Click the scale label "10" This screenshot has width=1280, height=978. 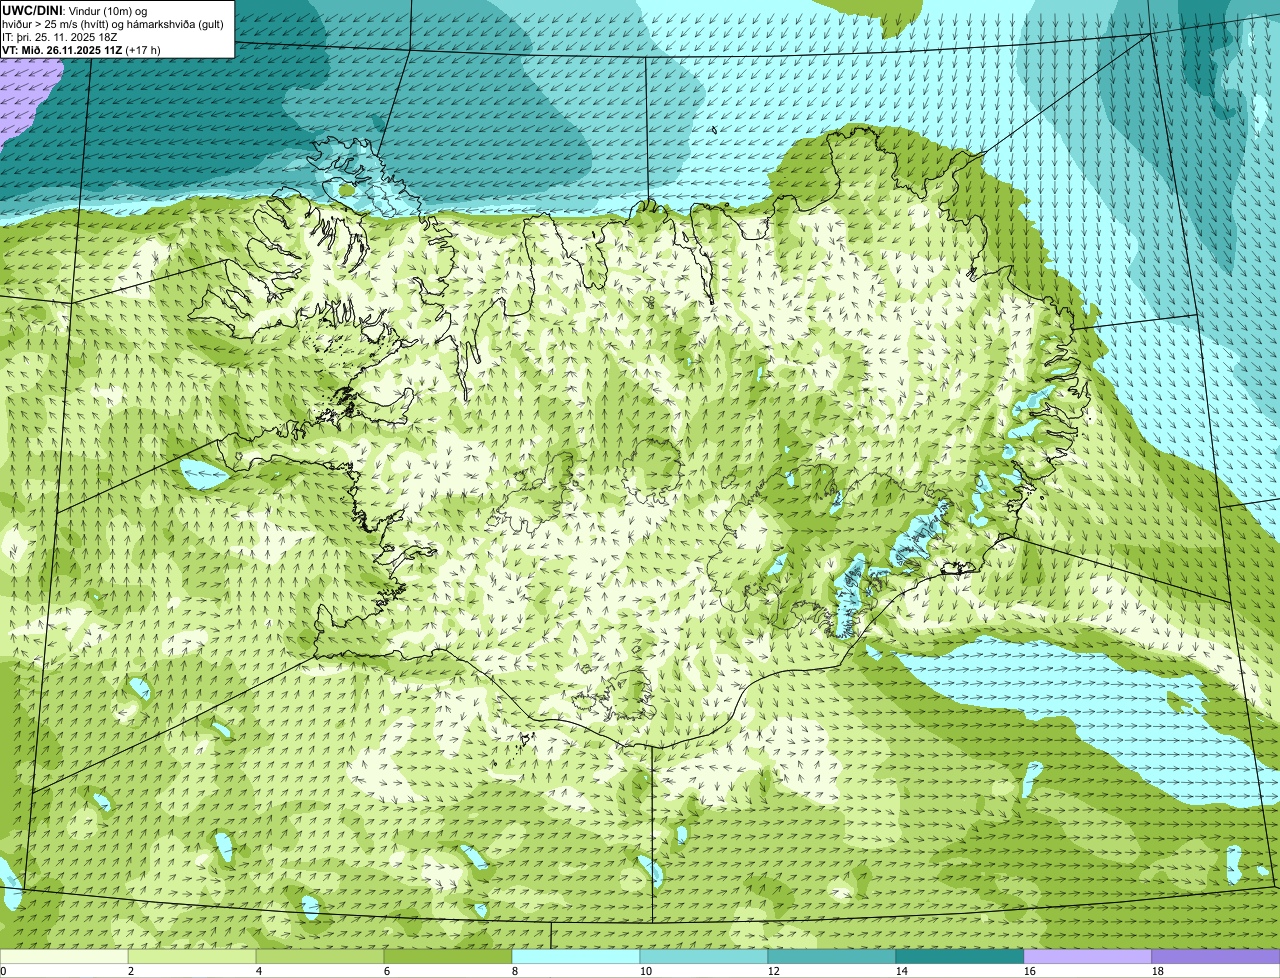coord(646,971)
